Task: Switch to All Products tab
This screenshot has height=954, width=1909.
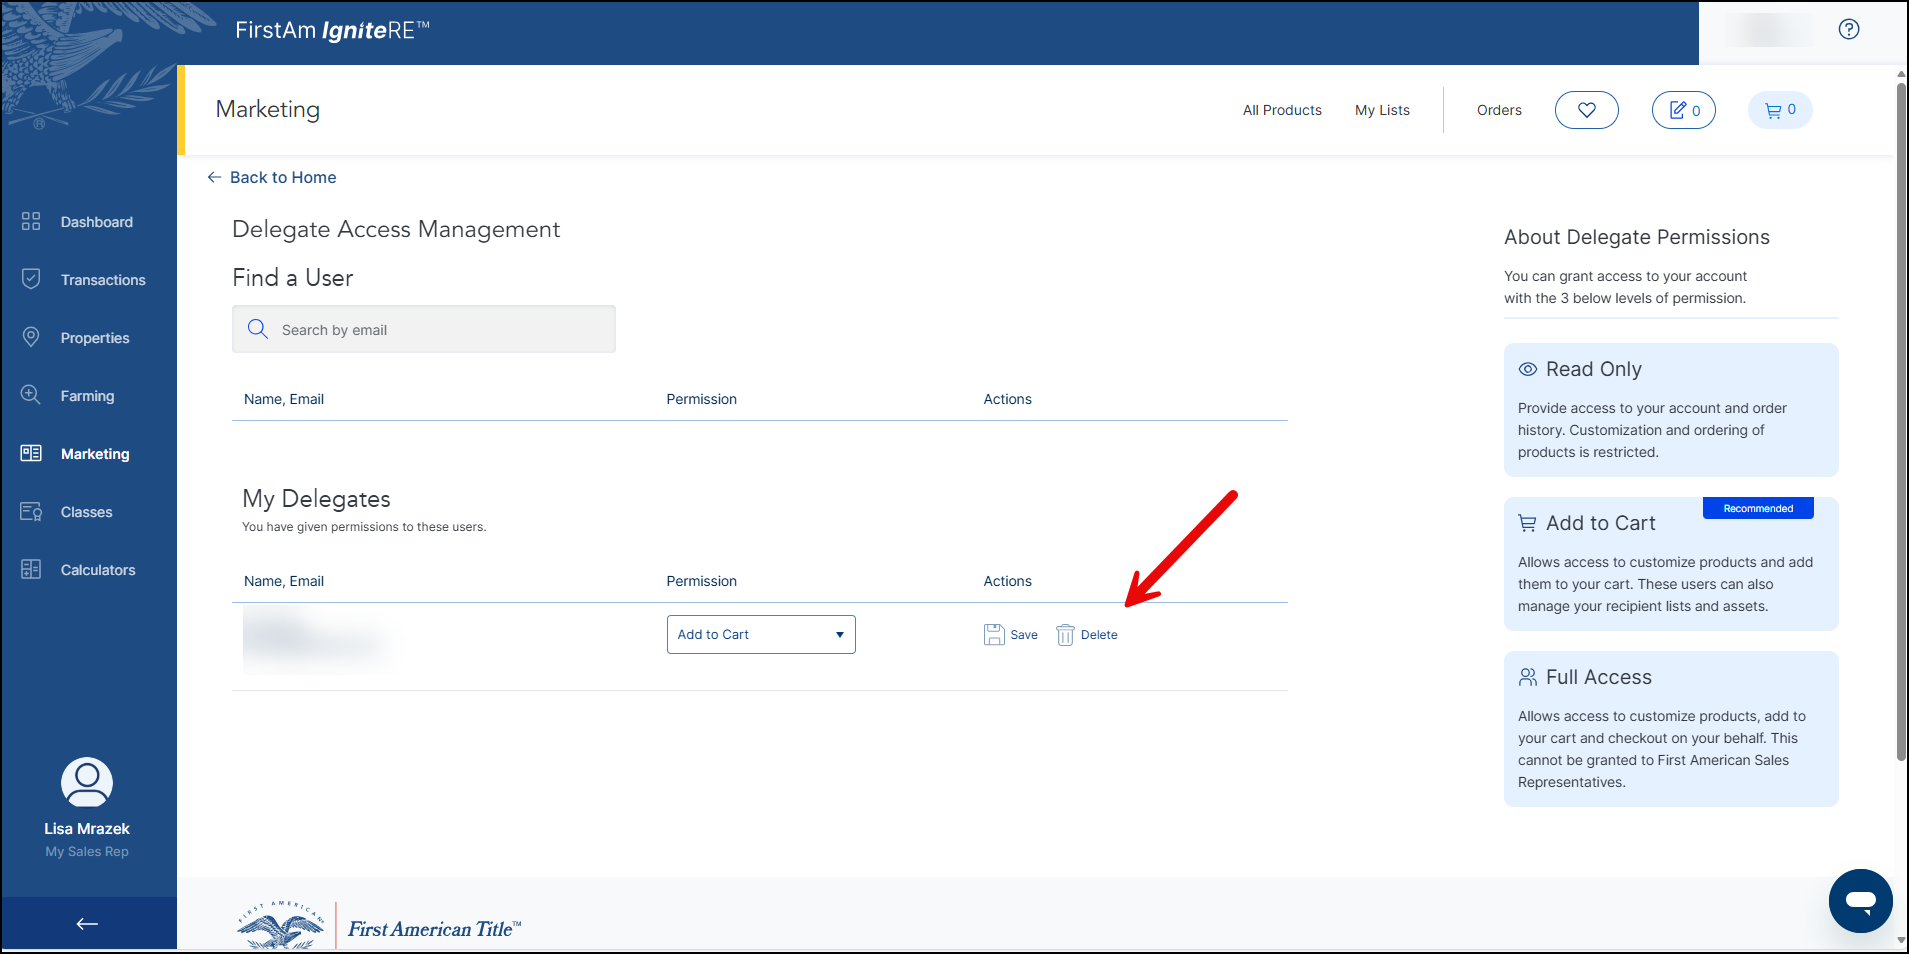Action: [1281, 110]
